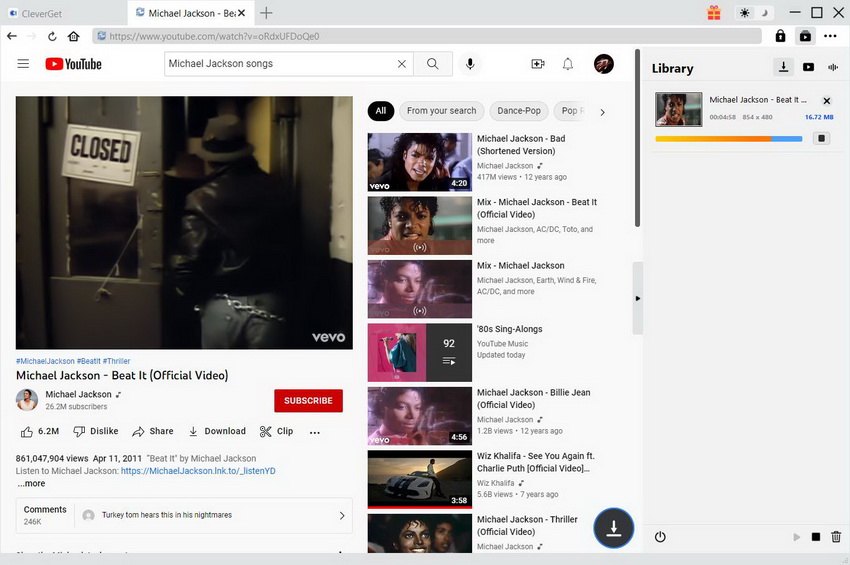Click the red SUBSCRIBE button
850x565 pixels.
coord(308,401)
